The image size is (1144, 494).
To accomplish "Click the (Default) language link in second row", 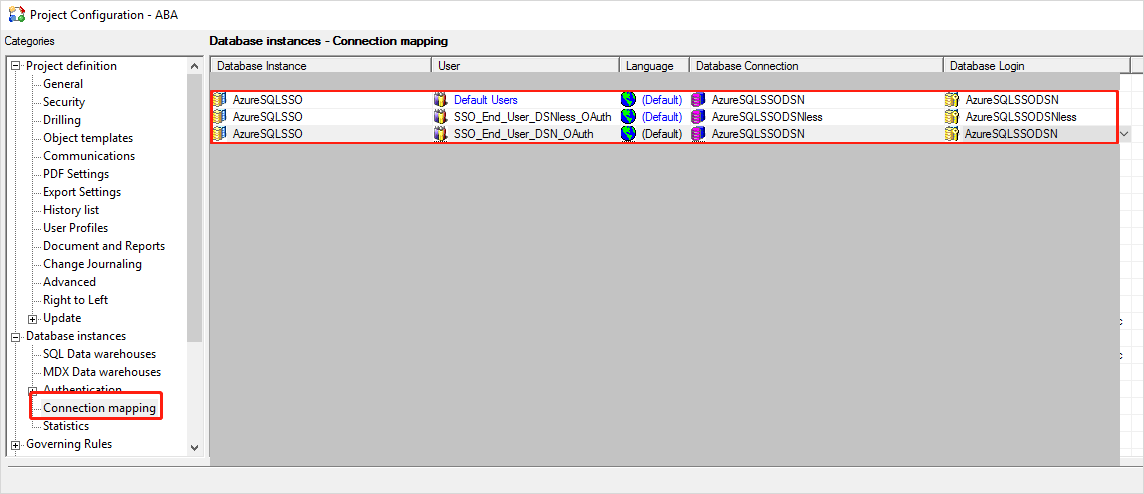I will pos(661,117).
